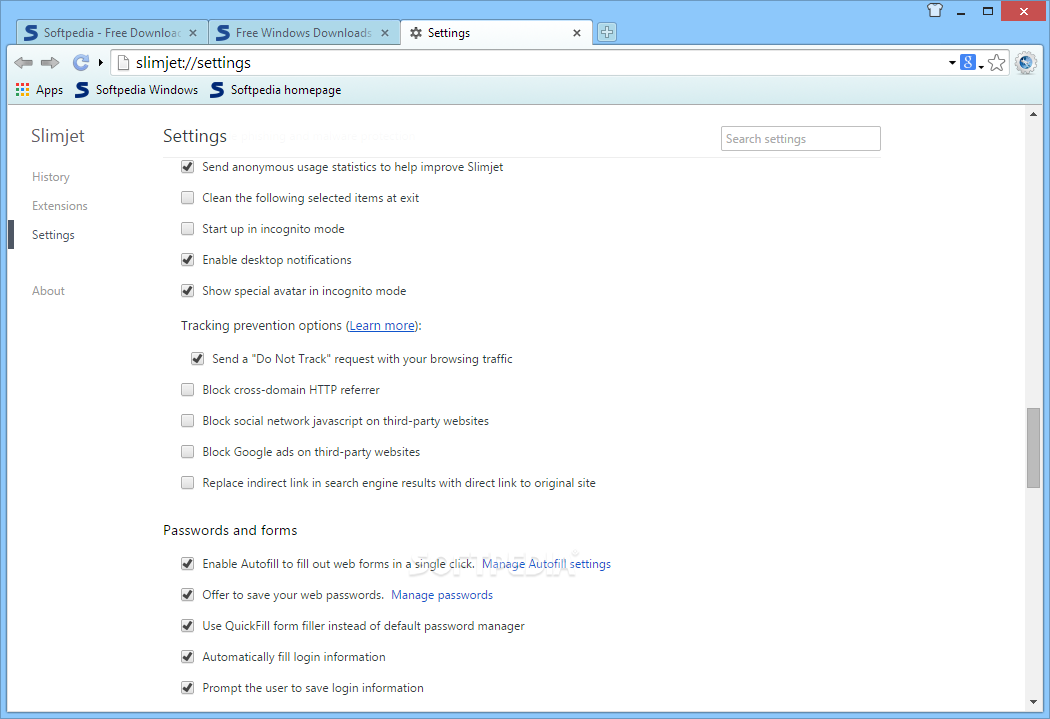
Task: Open the Learn more link
Action: pyautogui.click(x=382, y=325)
